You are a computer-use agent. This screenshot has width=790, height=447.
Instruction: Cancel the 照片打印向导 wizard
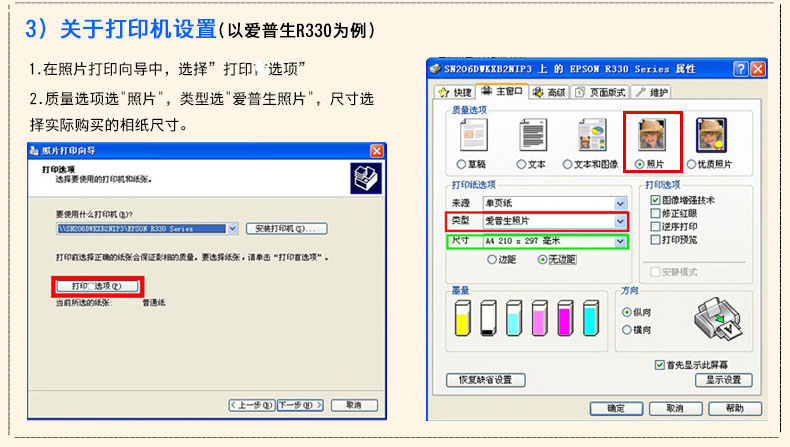pyautogui.click(x=354, y=405)
